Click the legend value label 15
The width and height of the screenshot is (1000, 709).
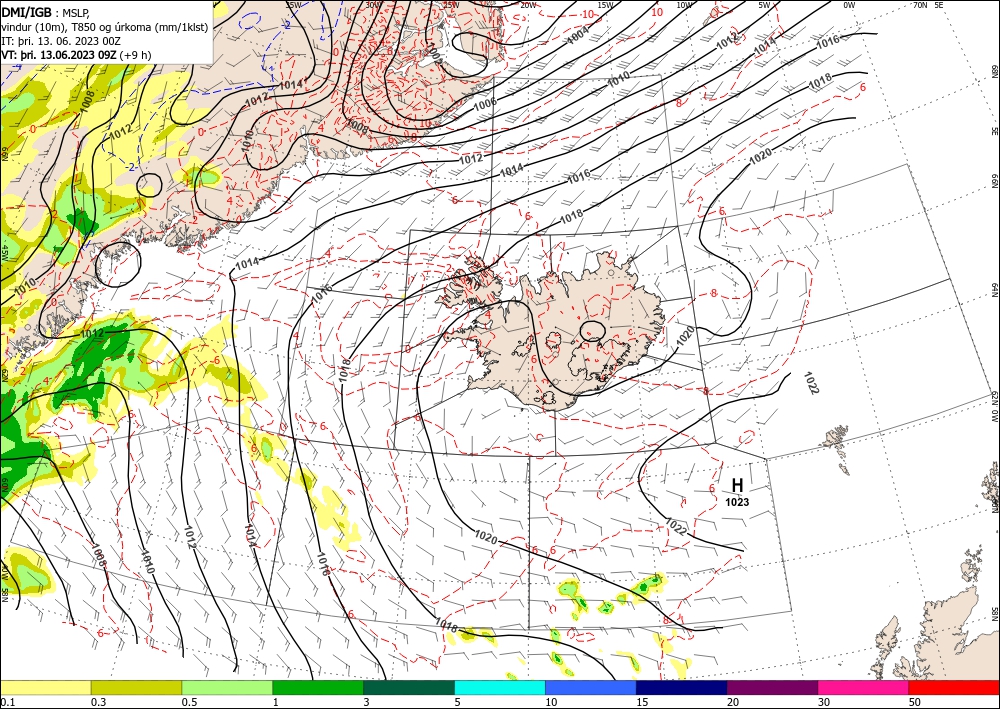click(x=643, y=702)
